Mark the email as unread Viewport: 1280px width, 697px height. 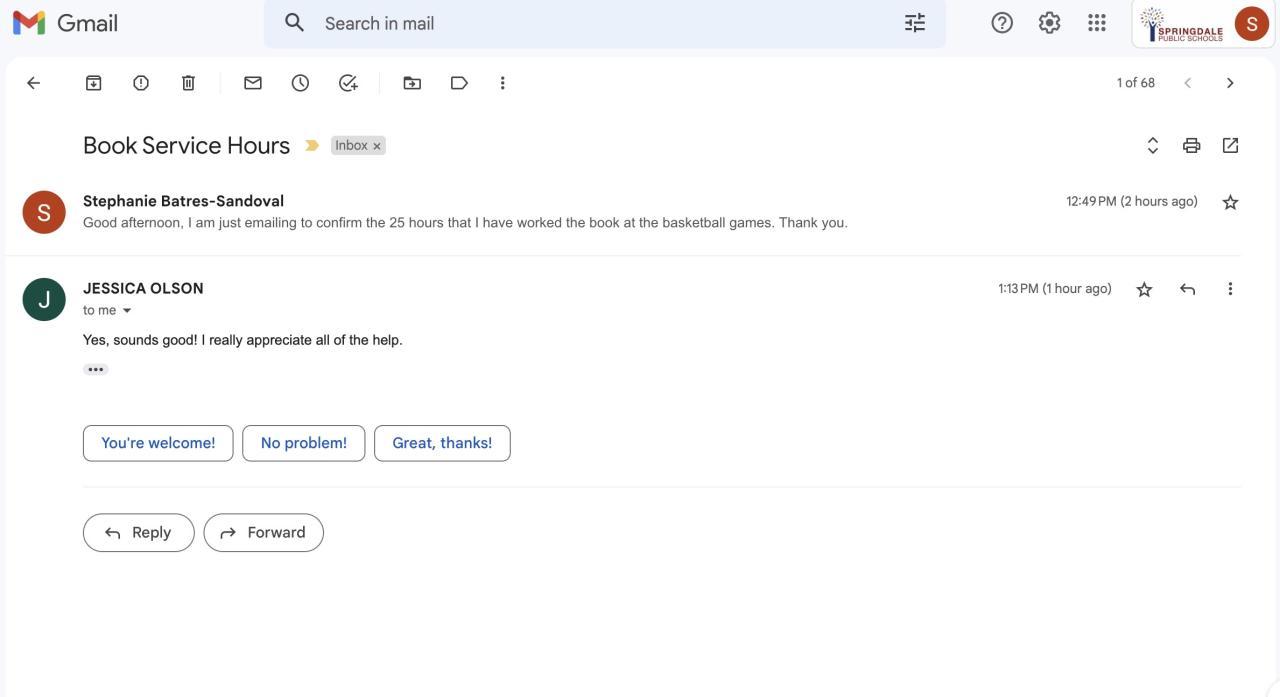click(253, 83)
